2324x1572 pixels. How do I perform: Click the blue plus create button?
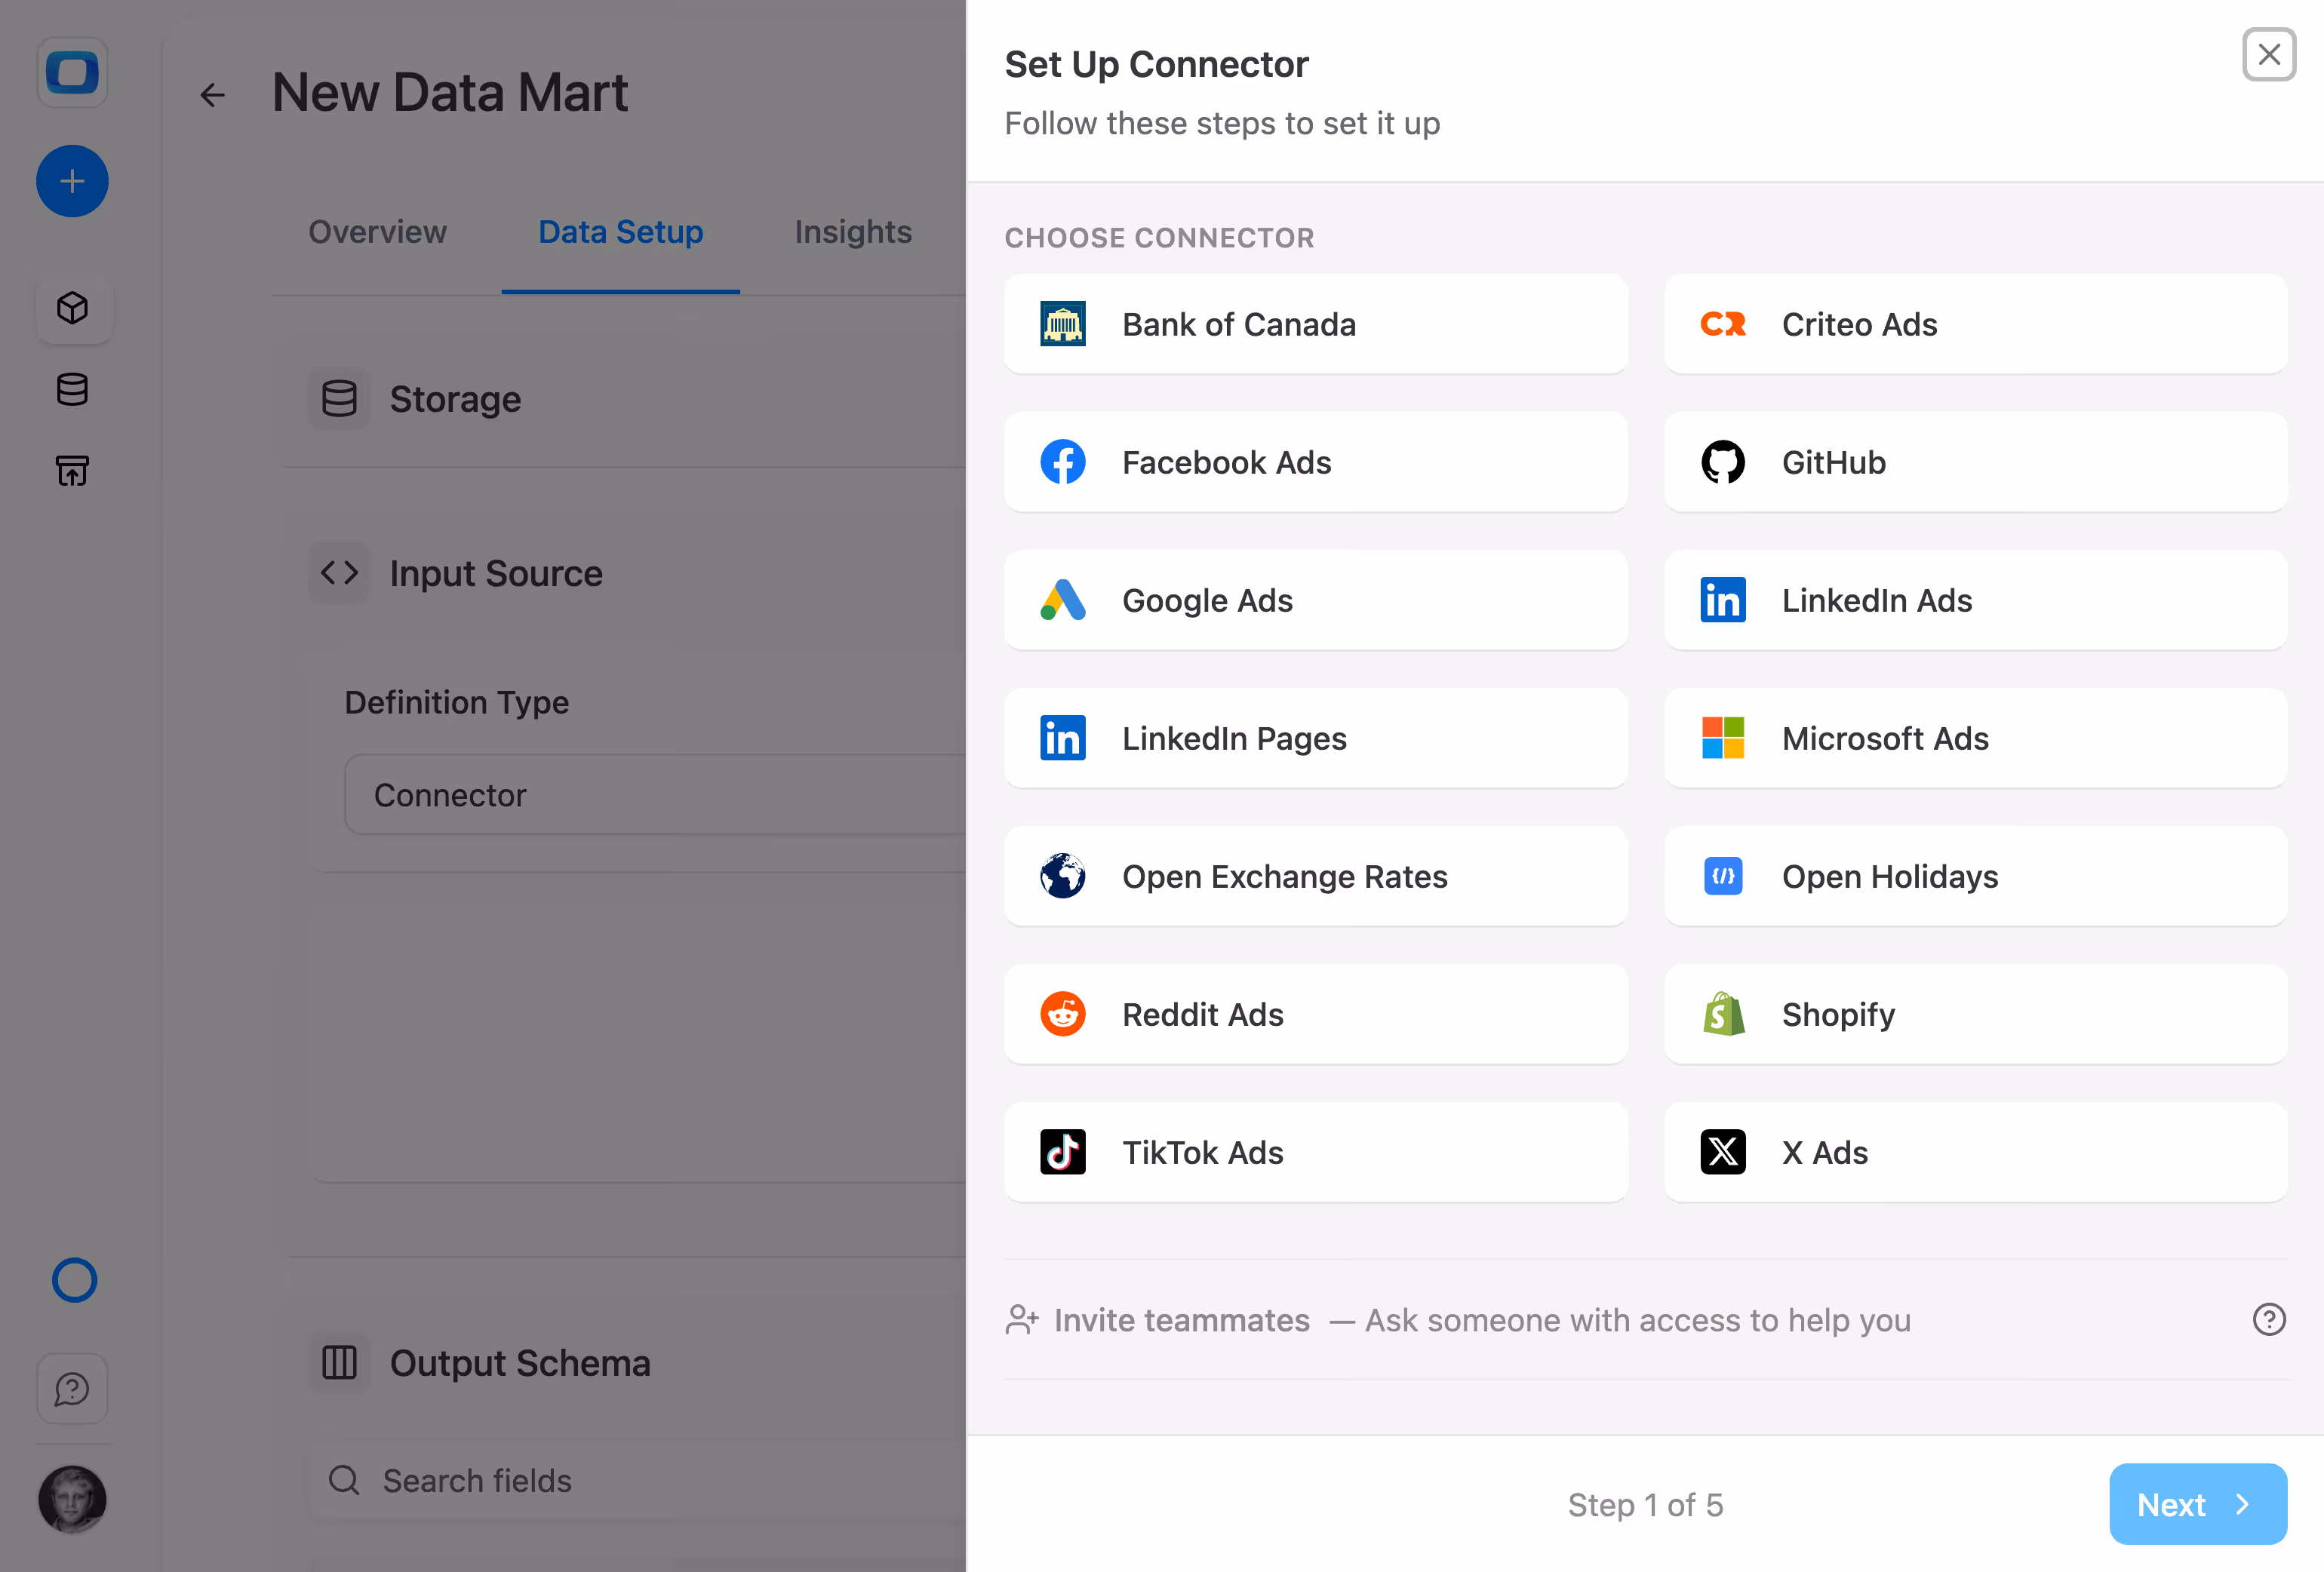click(x=72, y=181)
